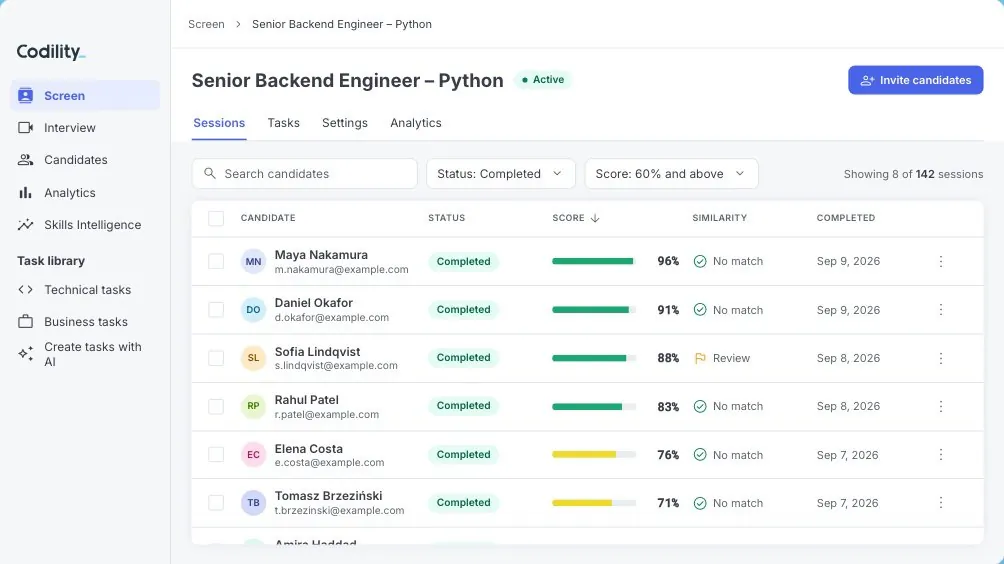Open row menu for Elena Costa
This screenshot has width=1004, height=564.
pyautogui.click(x=941, y=455)
